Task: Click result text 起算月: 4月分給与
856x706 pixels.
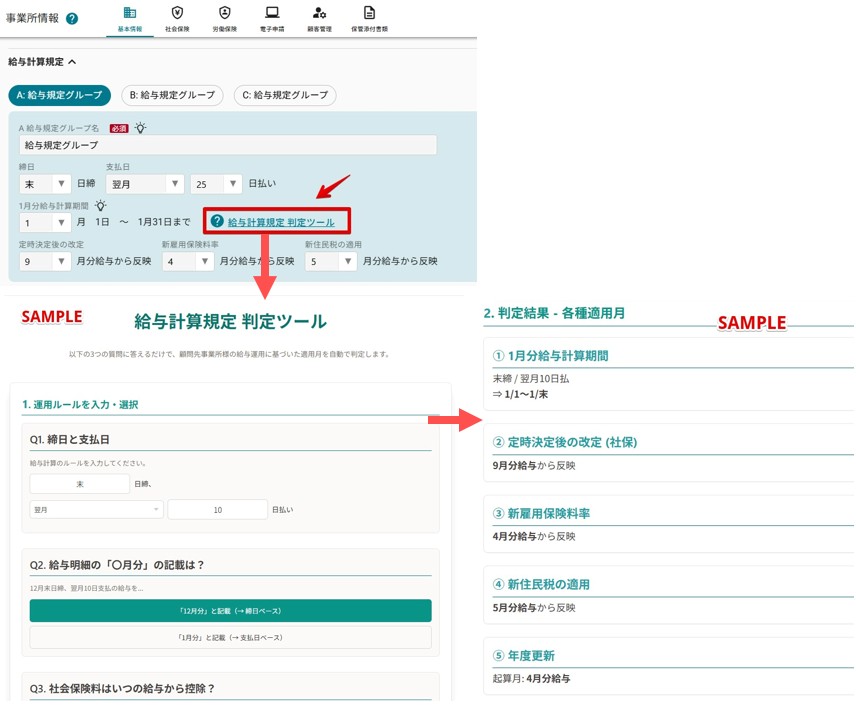Action: (531, 678)
